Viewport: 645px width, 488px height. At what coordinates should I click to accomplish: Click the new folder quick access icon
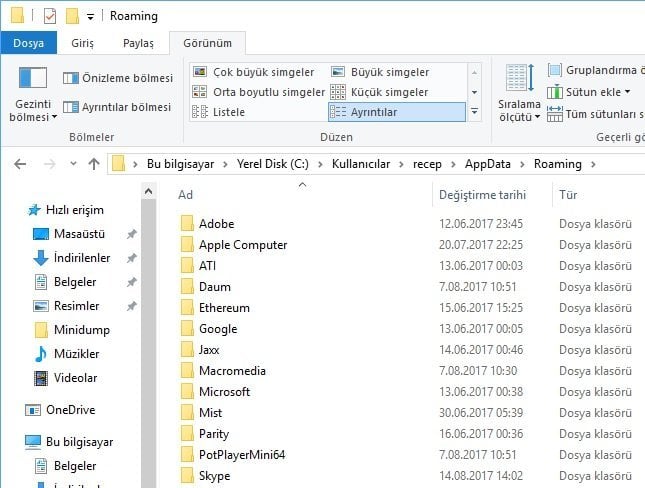coord(72,16)
